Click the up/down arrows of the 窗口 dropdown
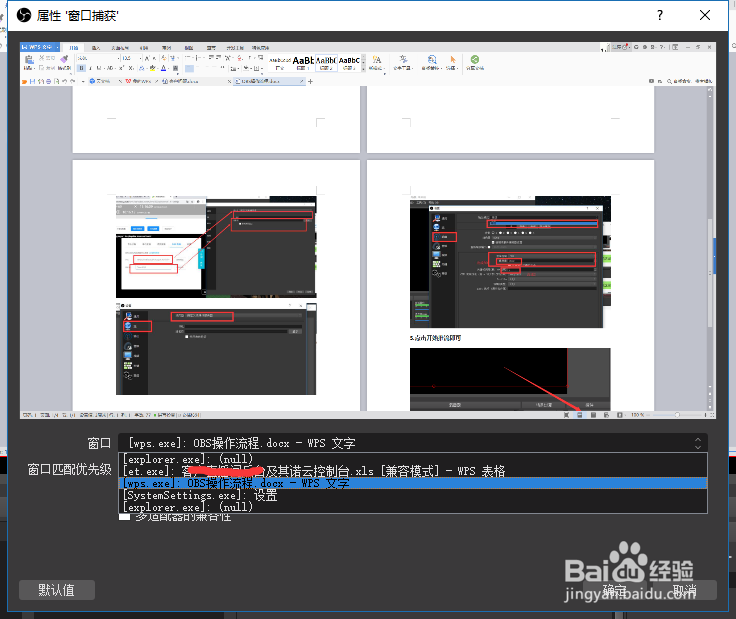 [x=698, y=443]
